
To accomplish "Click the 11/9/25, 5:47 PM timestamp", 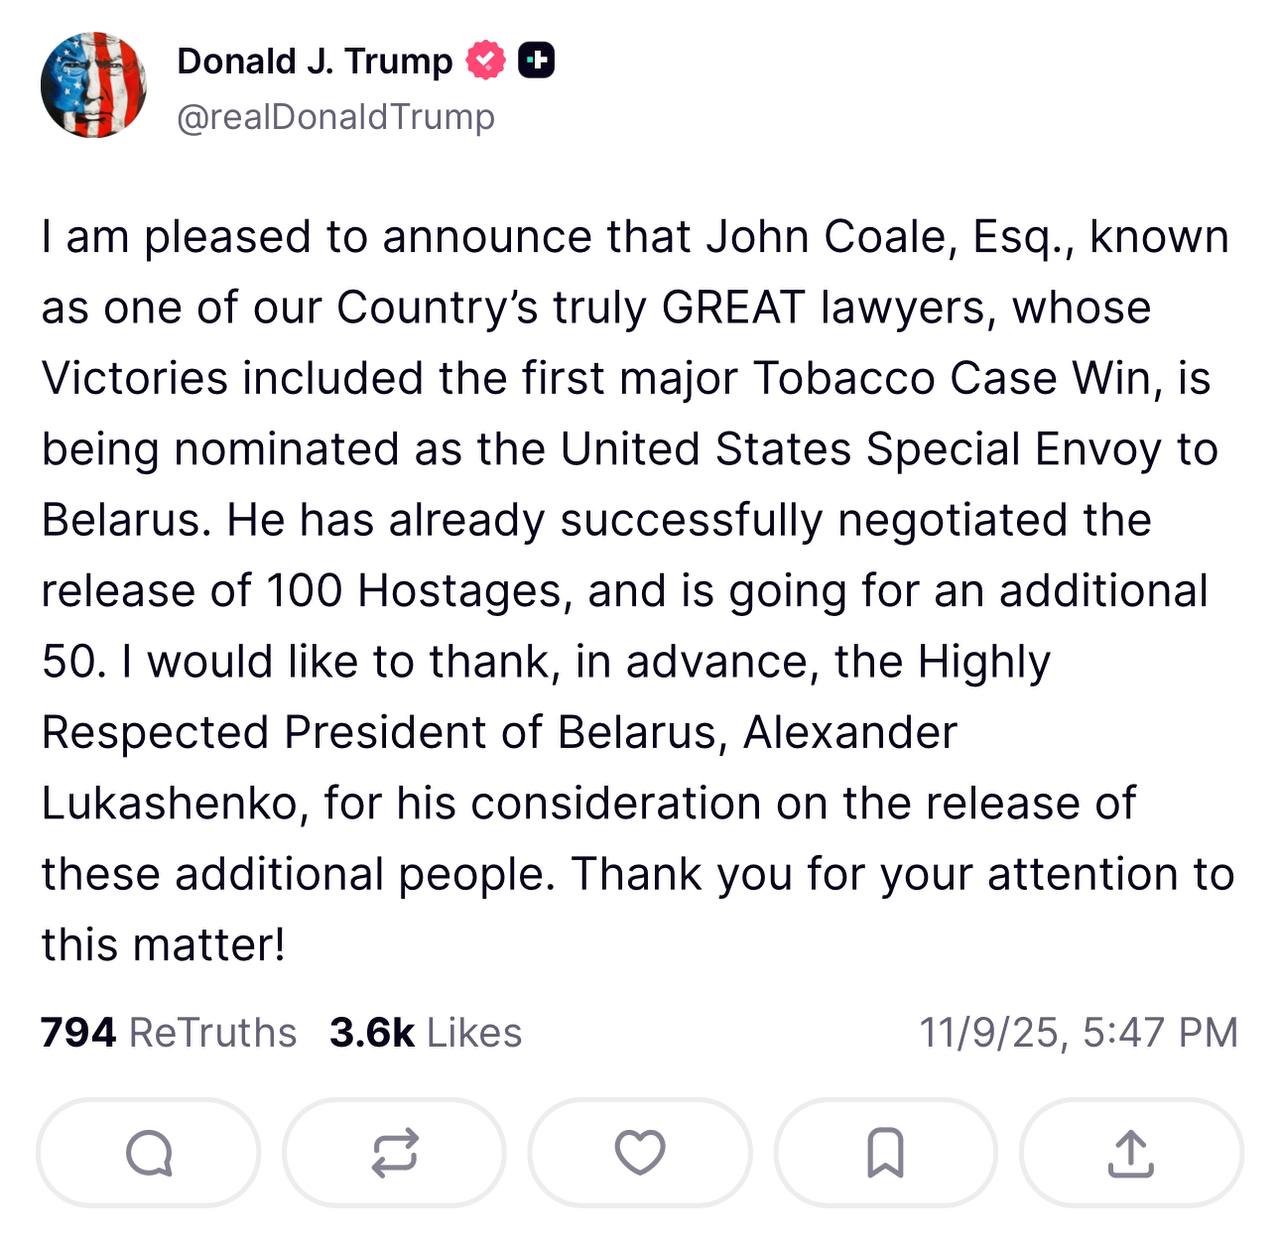I will click(x=1078, y=1033).
